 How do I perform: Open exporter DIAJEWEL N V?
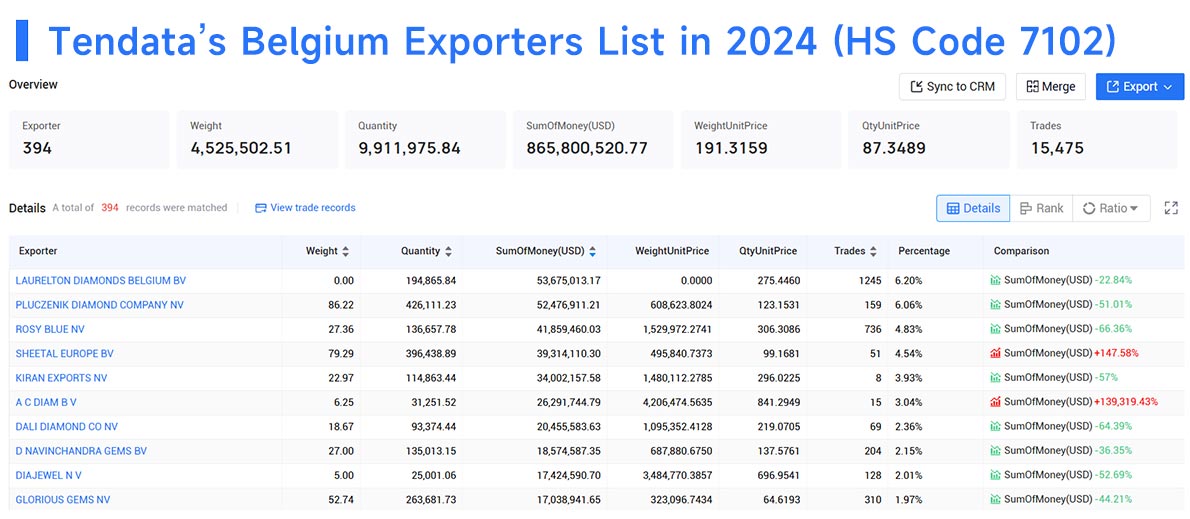point(49,475)
